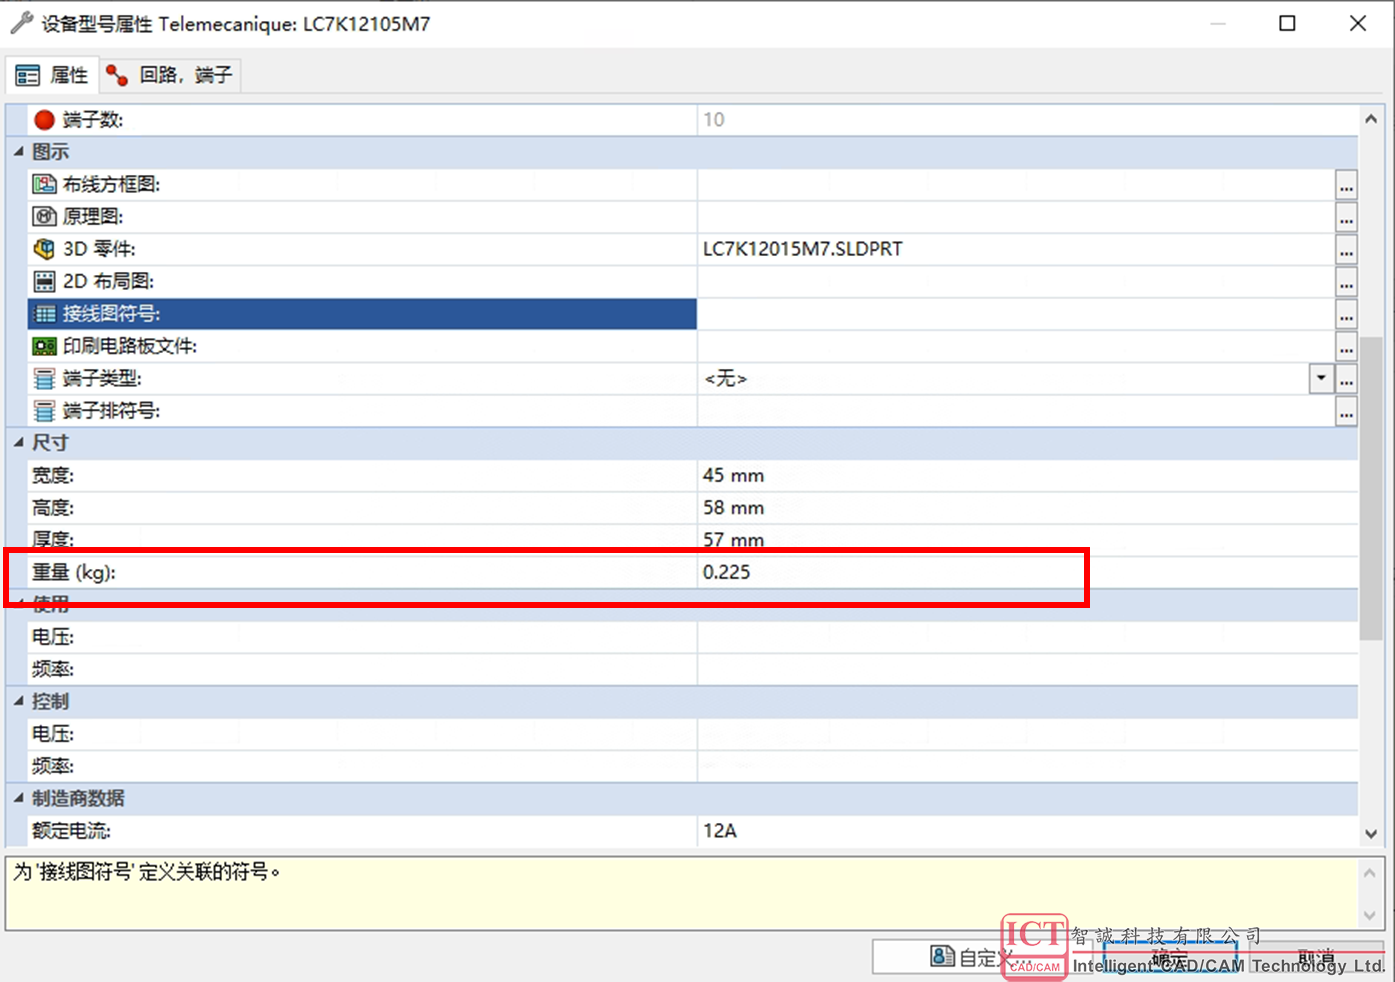The width and height of the screenshot is (1395, 982).
Task: Select the 宽度 property label
Action: [x=53, y=475]
